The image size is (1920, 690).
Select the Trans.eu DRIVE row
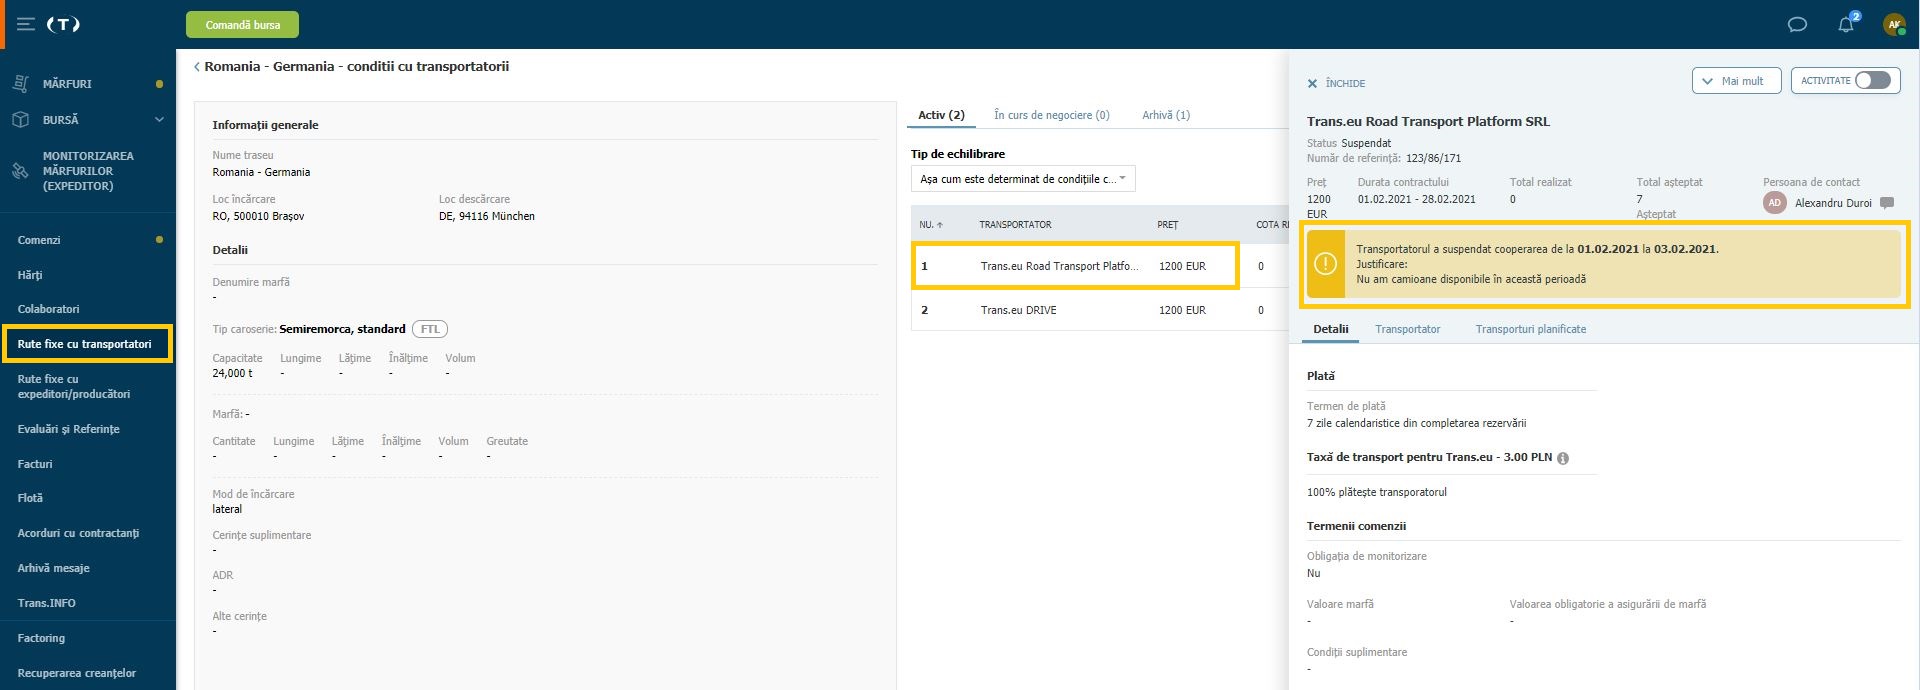pyautogui.click(x=1100, y=310)
